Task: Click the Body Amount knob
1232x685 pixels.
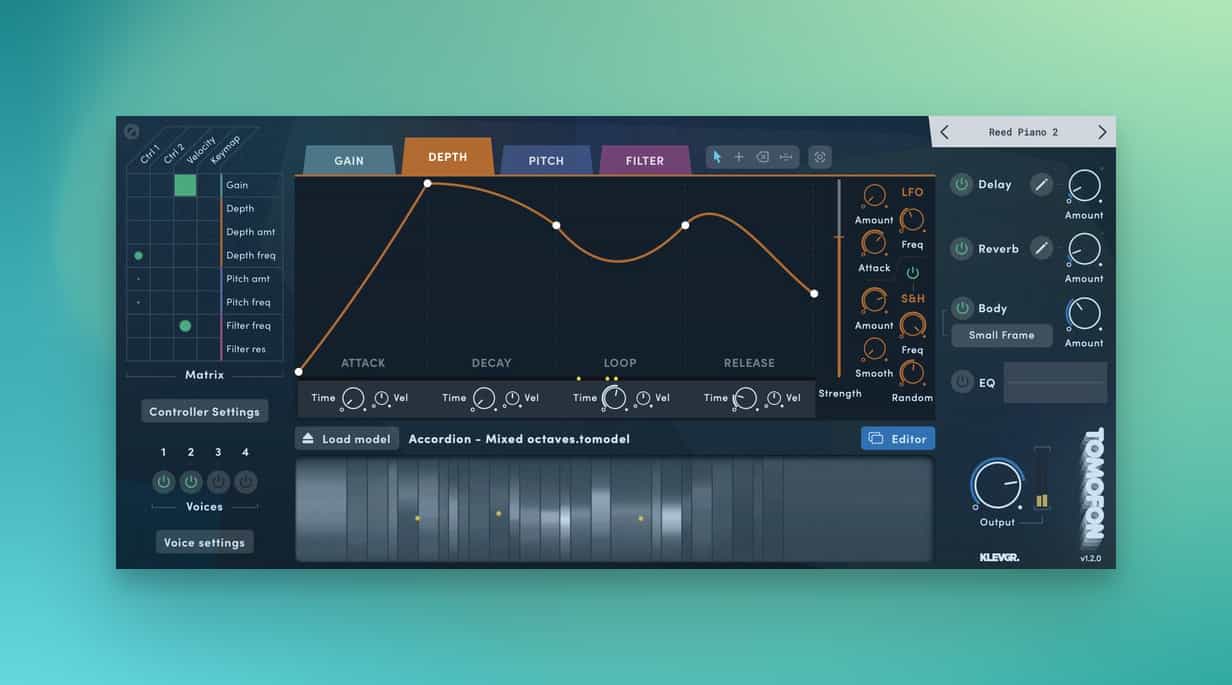Action: (x=1084, y=313)
